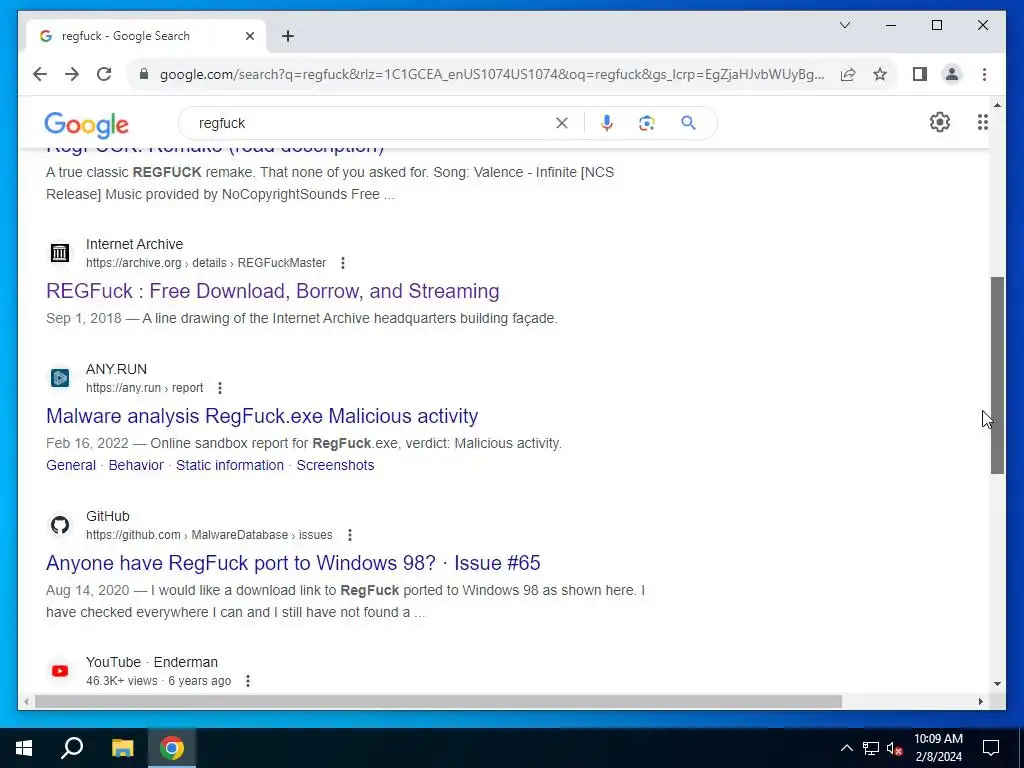Close the regfuck Google Search tab

tap(249, 36)
